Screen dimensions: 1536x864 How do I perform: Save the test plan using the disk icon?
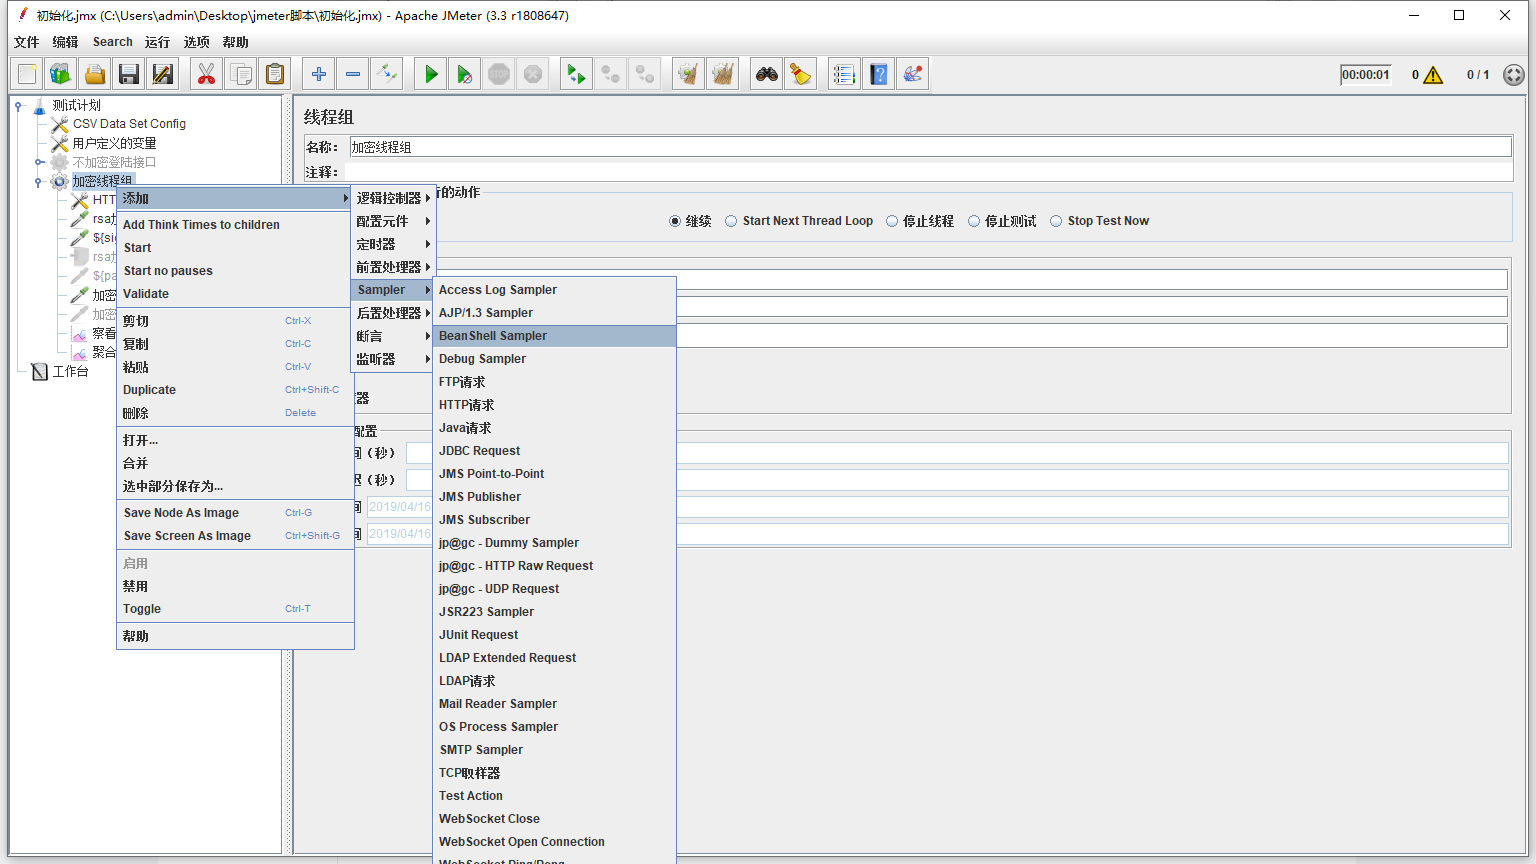(129, 73)
